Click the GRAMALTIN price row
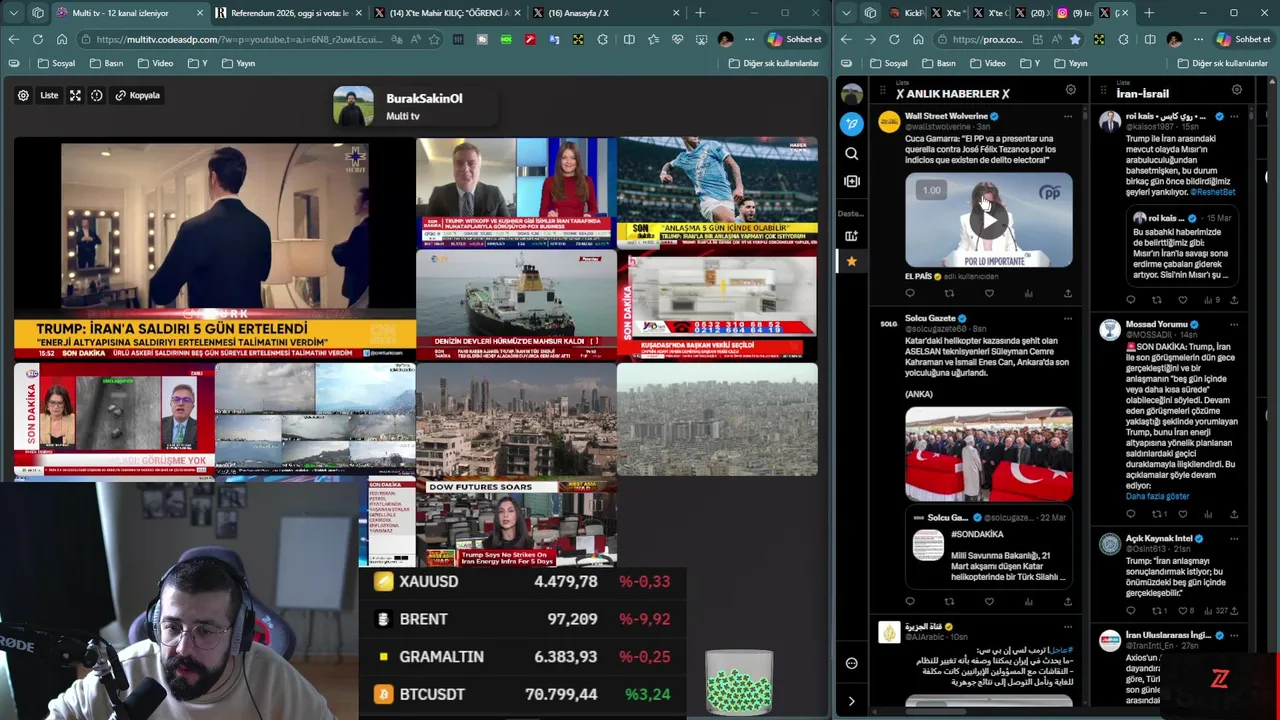Screen dimensions: 1280x720 coord(522,656)
